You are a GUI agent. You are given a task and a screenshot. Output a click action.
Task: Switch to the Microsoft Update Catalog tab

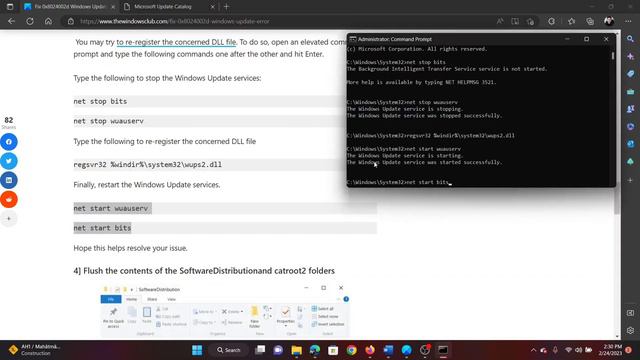[x=169, y=7]
